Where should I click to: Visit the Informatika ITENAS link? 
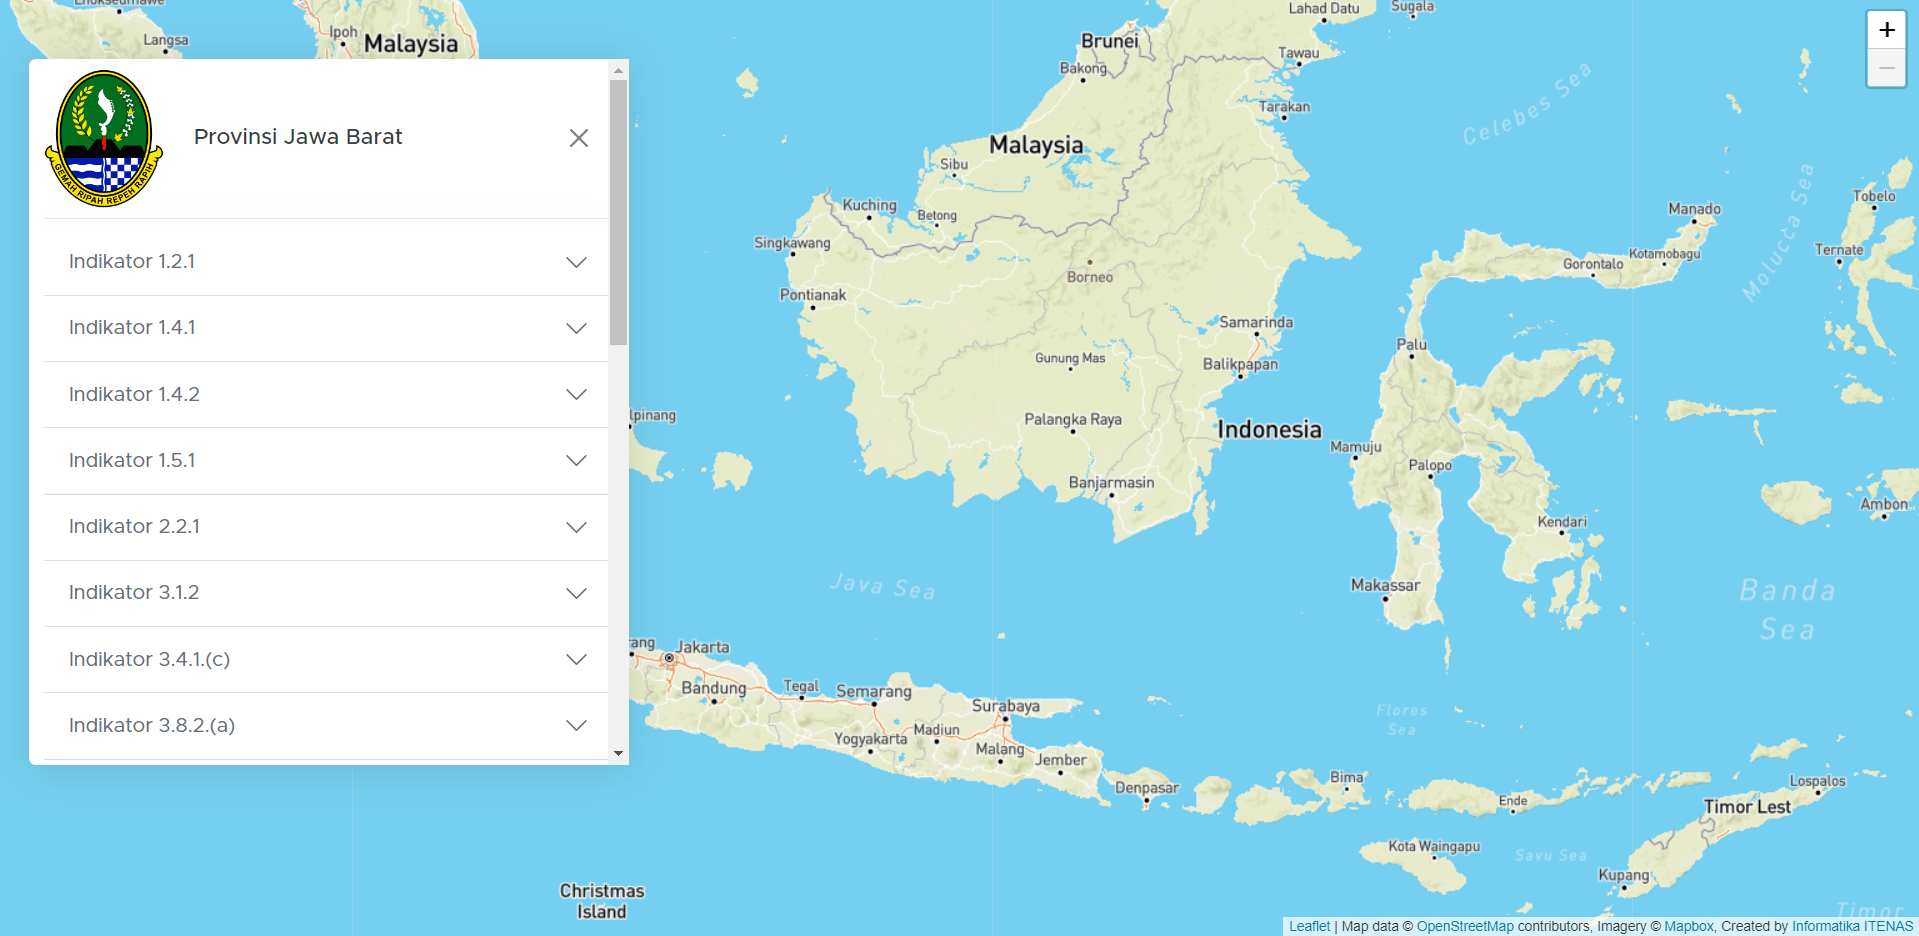click(x=1853, y=926)
